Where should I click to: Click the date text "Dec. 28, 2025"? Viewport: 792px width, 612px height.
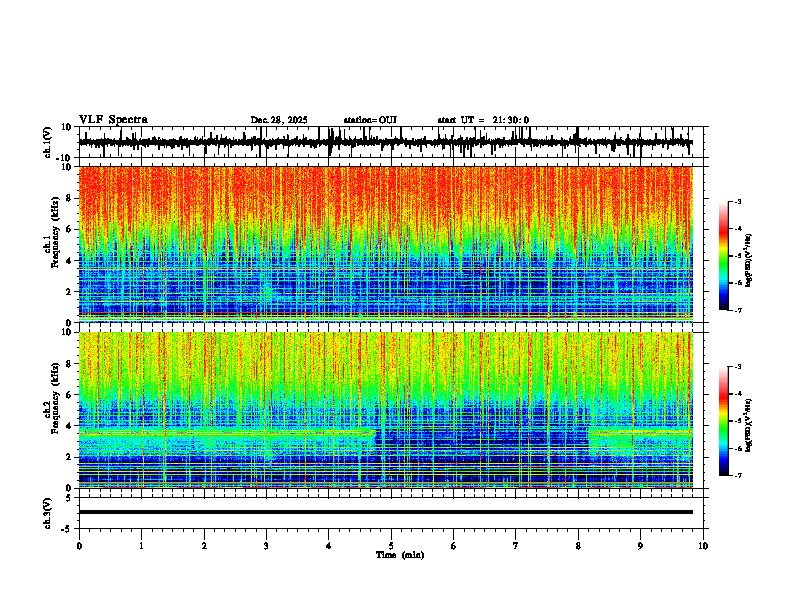click(279, 120)
